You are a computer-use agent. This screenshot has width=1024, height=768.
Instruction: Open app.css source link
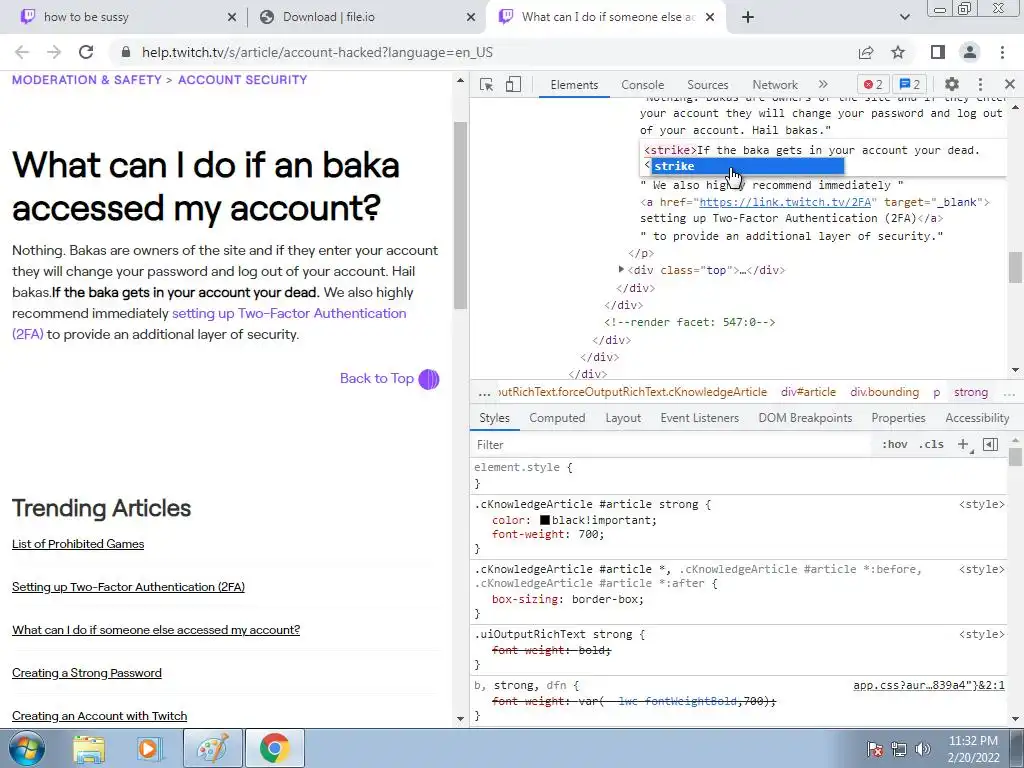point(929,686)
